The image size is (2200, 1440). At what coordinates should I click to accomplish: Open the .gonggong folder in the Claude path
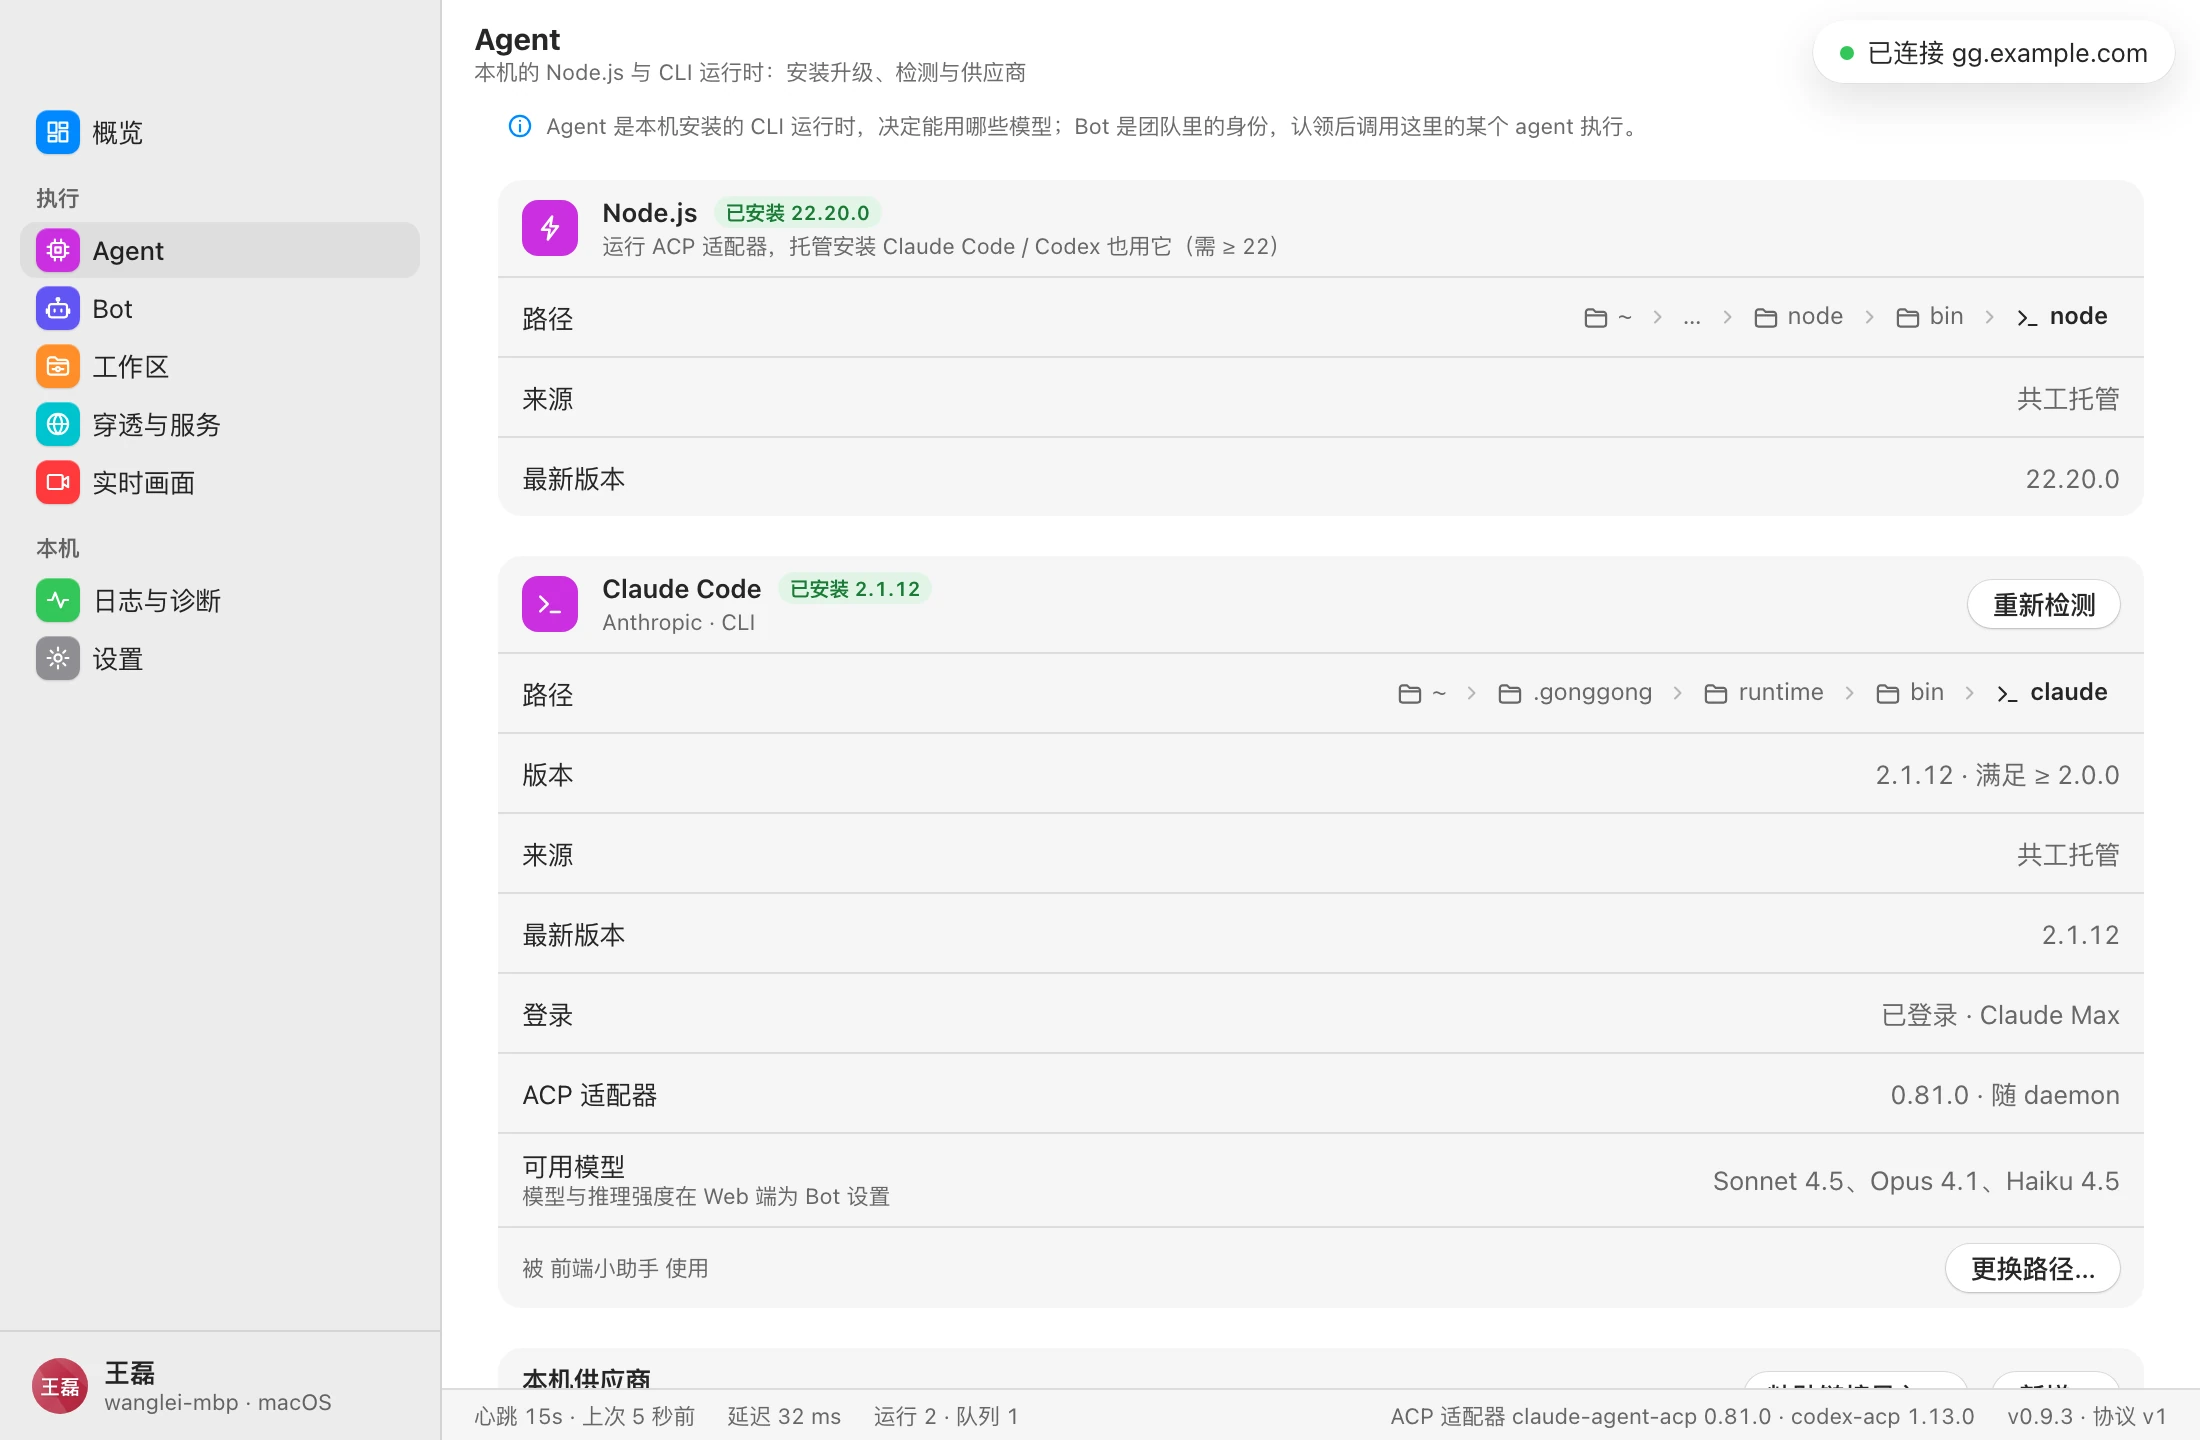coord(1575,692)
